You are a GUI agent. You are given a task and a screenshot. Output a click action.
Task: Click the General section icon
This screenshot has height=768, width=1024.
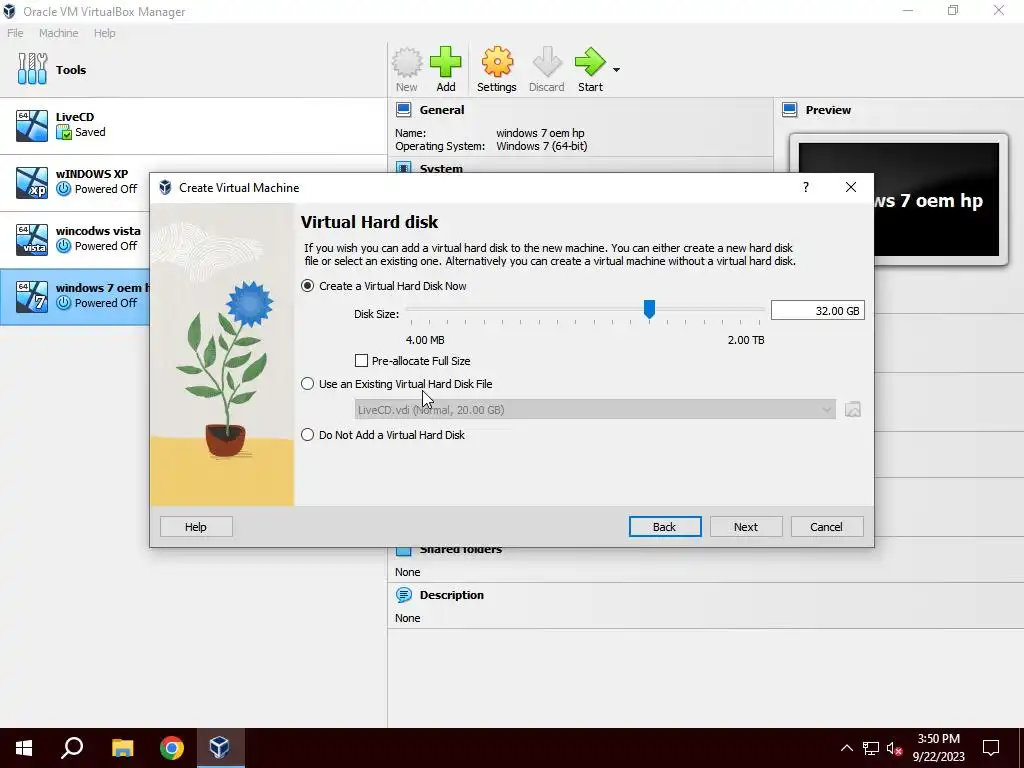pos(404,110)
